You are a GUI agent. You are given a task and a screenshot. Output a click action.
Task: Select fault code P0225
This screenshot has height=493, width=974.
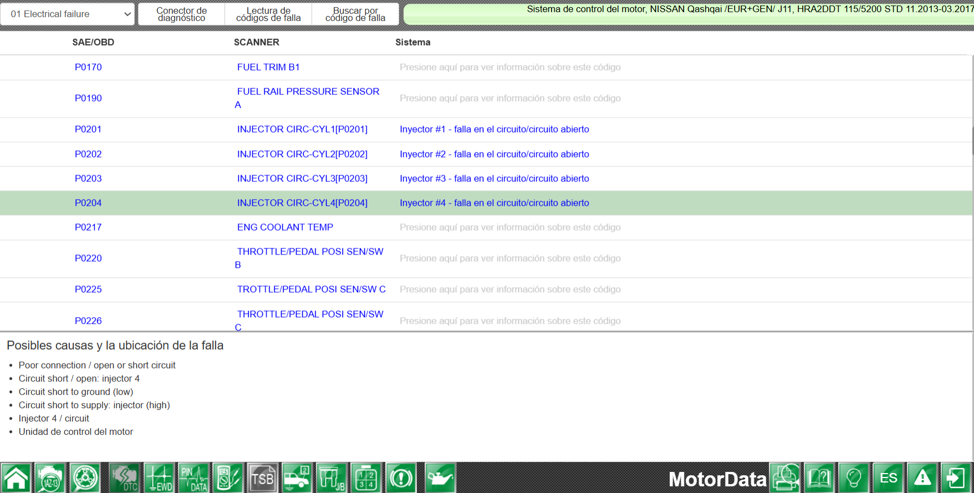click(88, 289)
